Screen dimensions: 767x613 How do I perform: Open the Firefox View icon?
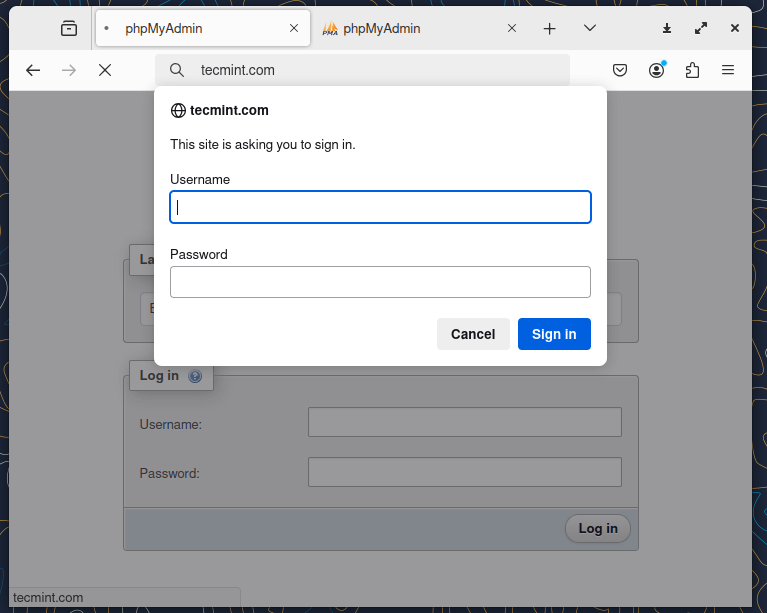coord(68,29)
